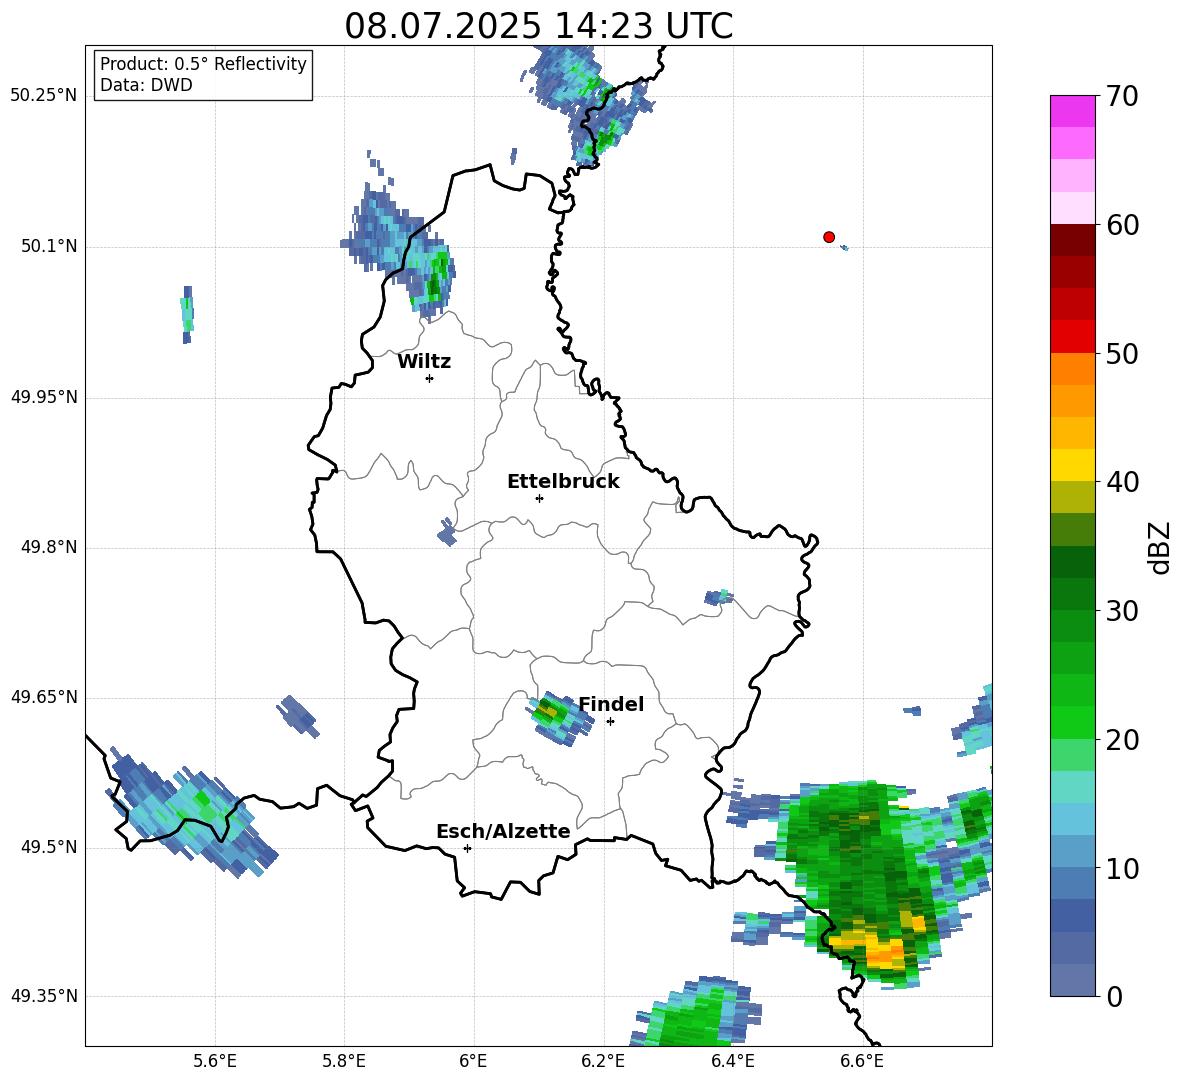Click the 5.6°E longitude label

pyautogui.click(x=215, y=1062)
